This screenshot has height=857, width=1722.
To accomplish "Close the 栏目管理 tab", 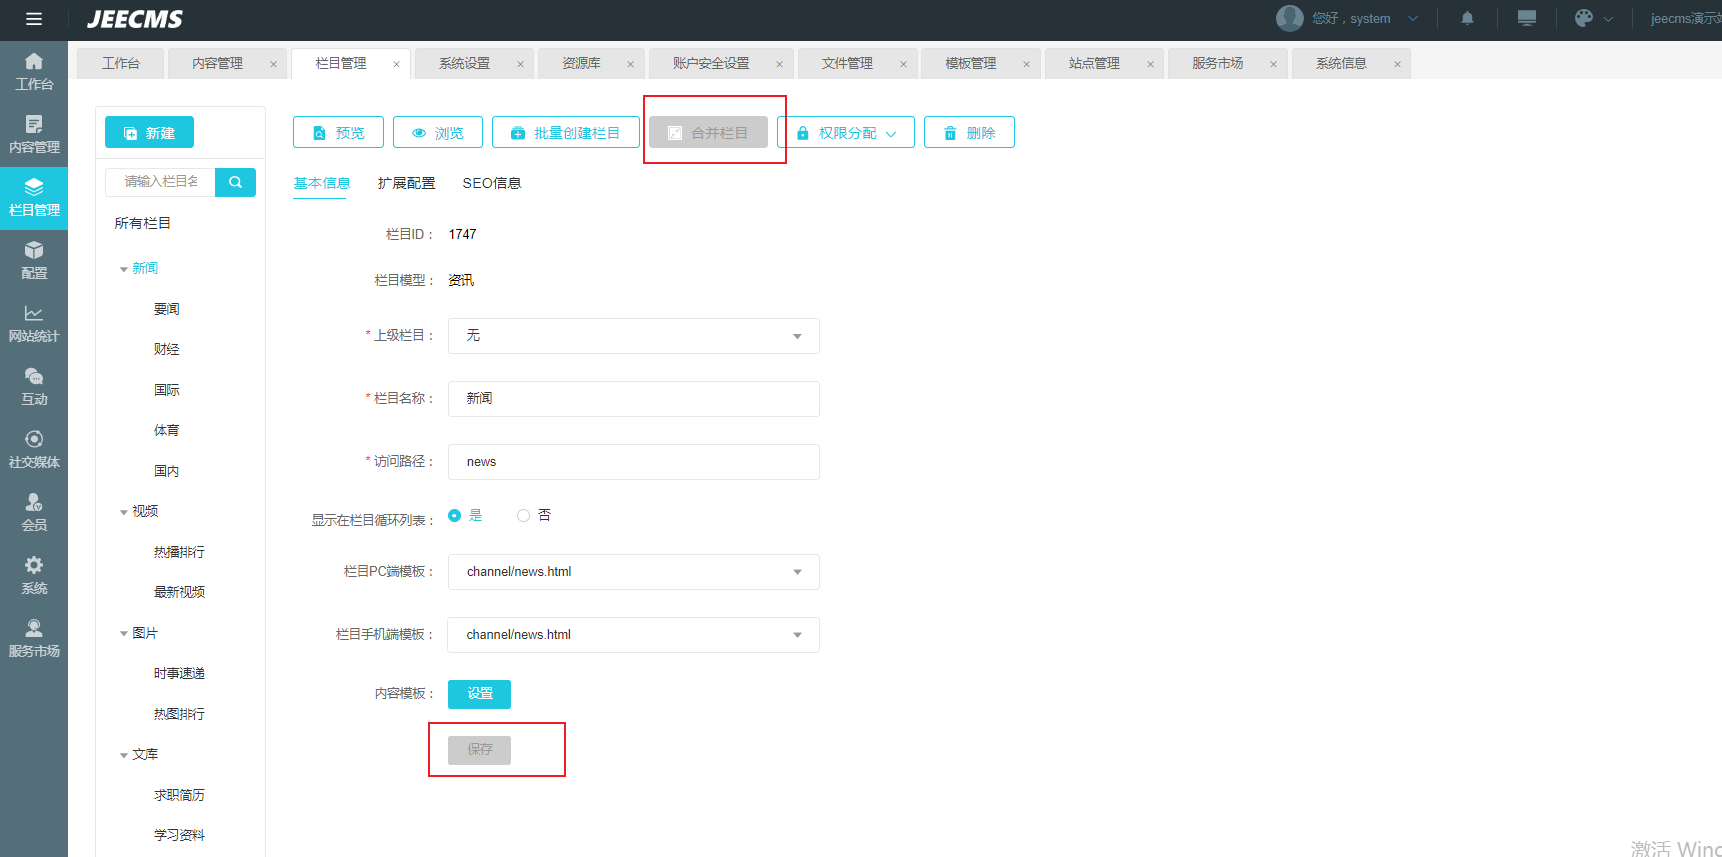I will pyautogui.click(x=396, y=64).
